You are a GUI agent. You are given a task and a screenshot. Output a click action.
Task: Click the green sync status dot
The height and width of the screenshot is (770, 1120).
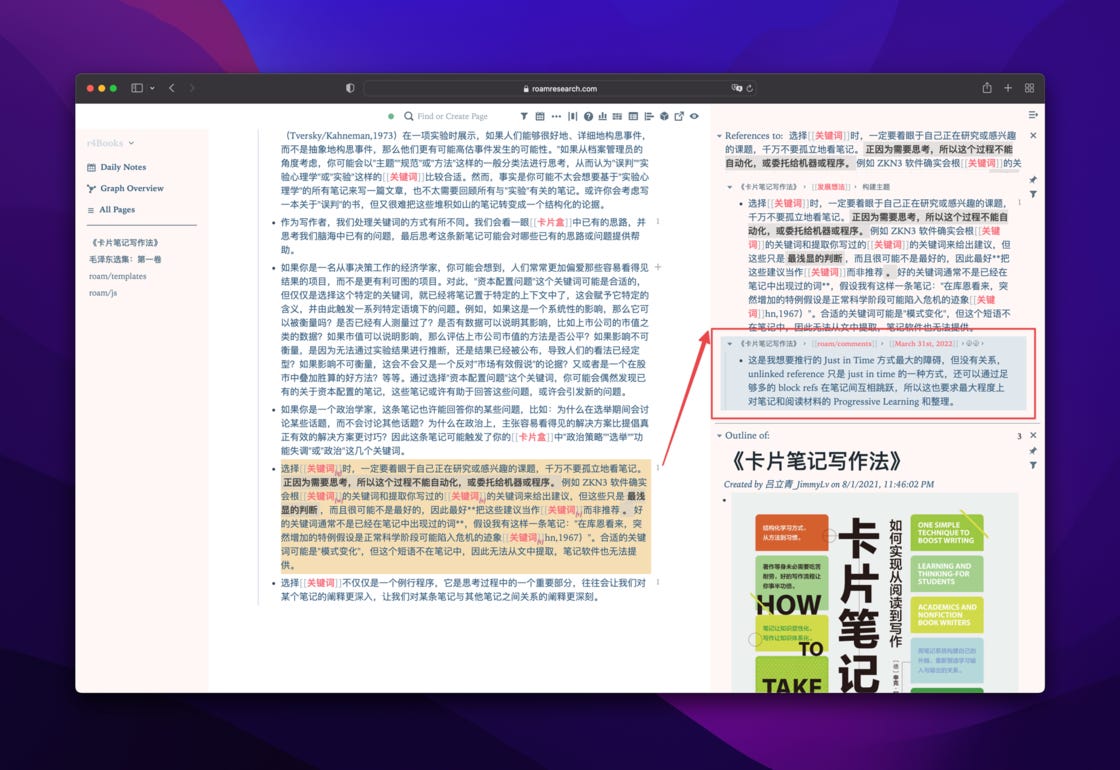coord(391,116)
